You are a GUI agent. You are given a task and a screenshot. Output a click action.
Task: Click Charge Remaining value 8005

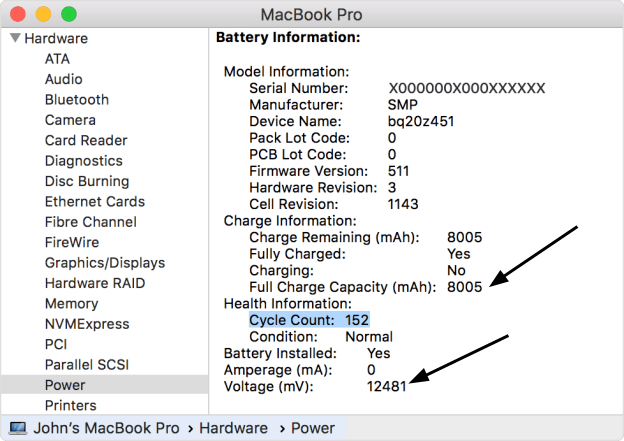pyautogui.click(x=464, y=237)
